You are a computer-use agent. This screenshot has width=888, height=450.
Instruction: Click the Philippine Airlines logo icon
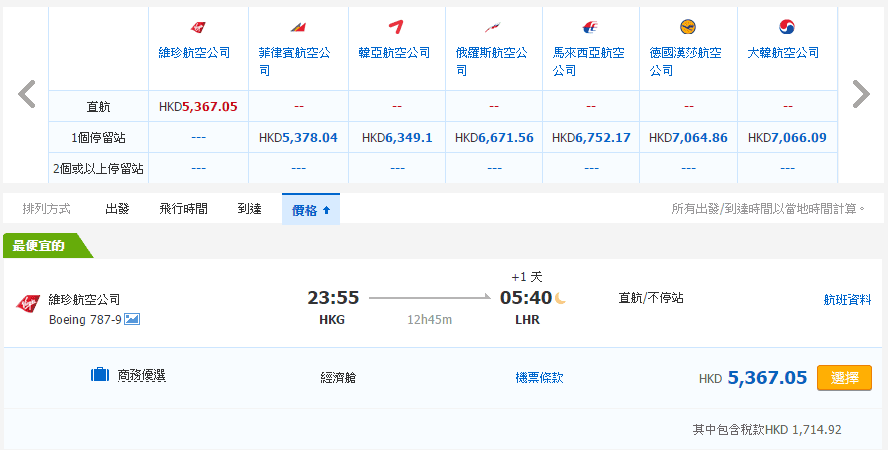click(x=298, y=27)
